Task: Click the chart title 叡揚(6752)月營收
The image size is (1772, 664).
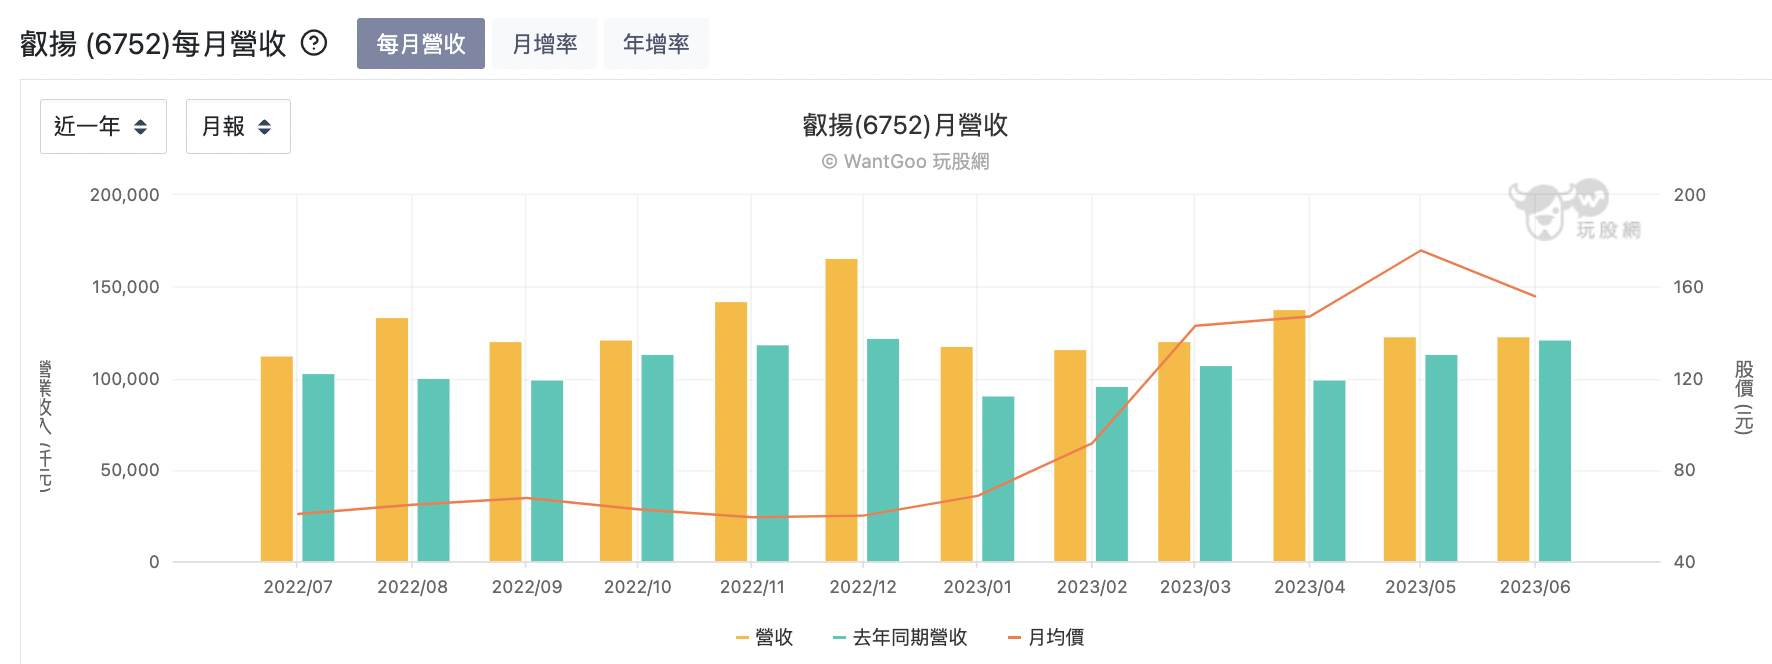Action: [x=905, y=125]
